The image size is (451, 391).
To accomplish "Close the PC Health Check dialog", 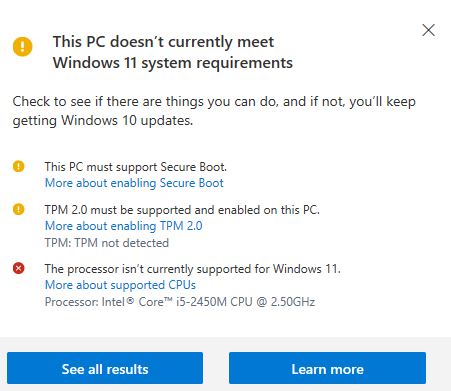I will pyautogui.click(x=428, y=30).
